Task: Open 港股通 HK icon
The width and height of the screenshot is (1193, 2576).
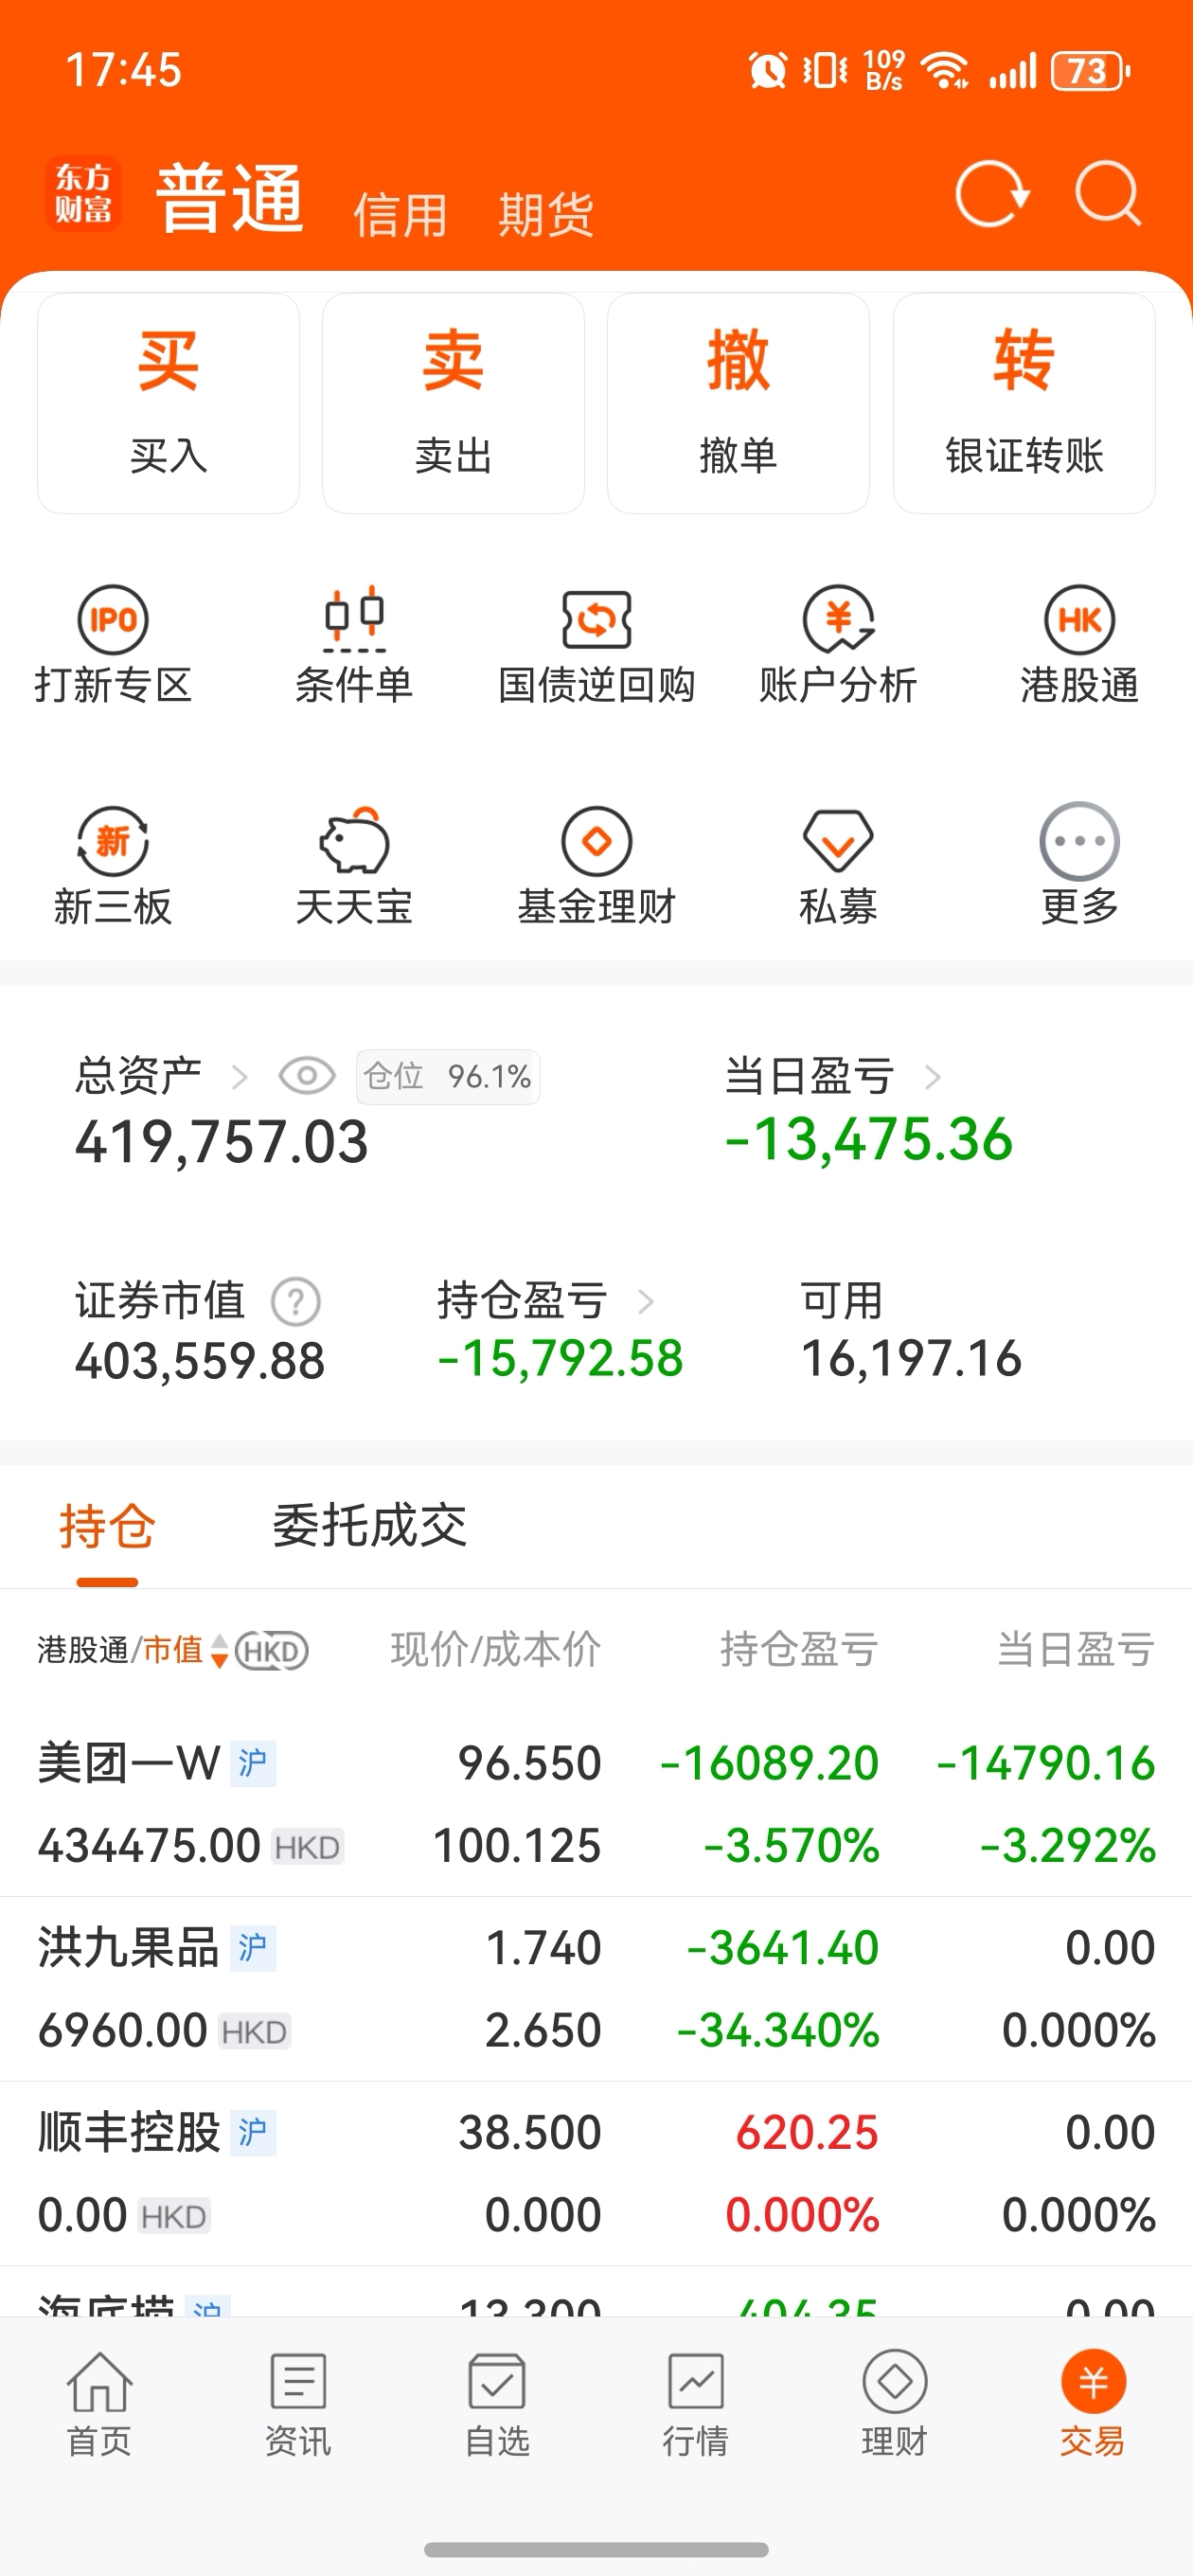Action: pyautogui.click(x=1080, y=619)
